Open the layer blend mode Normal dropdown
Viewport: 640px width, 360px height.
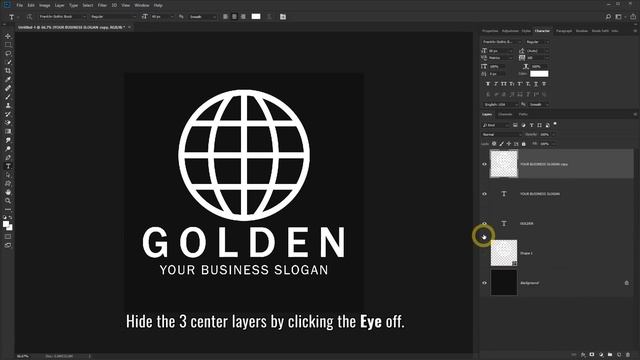coord(502,134)
